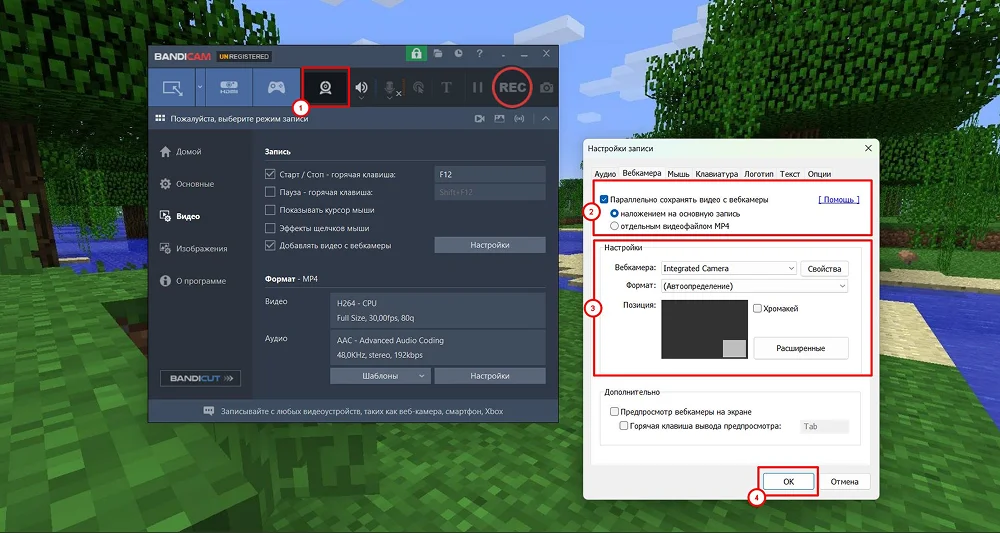Click the green lock registration icon
Image resolution: width=1000 pixels, height=533 pixels.
pyautogui.click(x=416, y=54)
